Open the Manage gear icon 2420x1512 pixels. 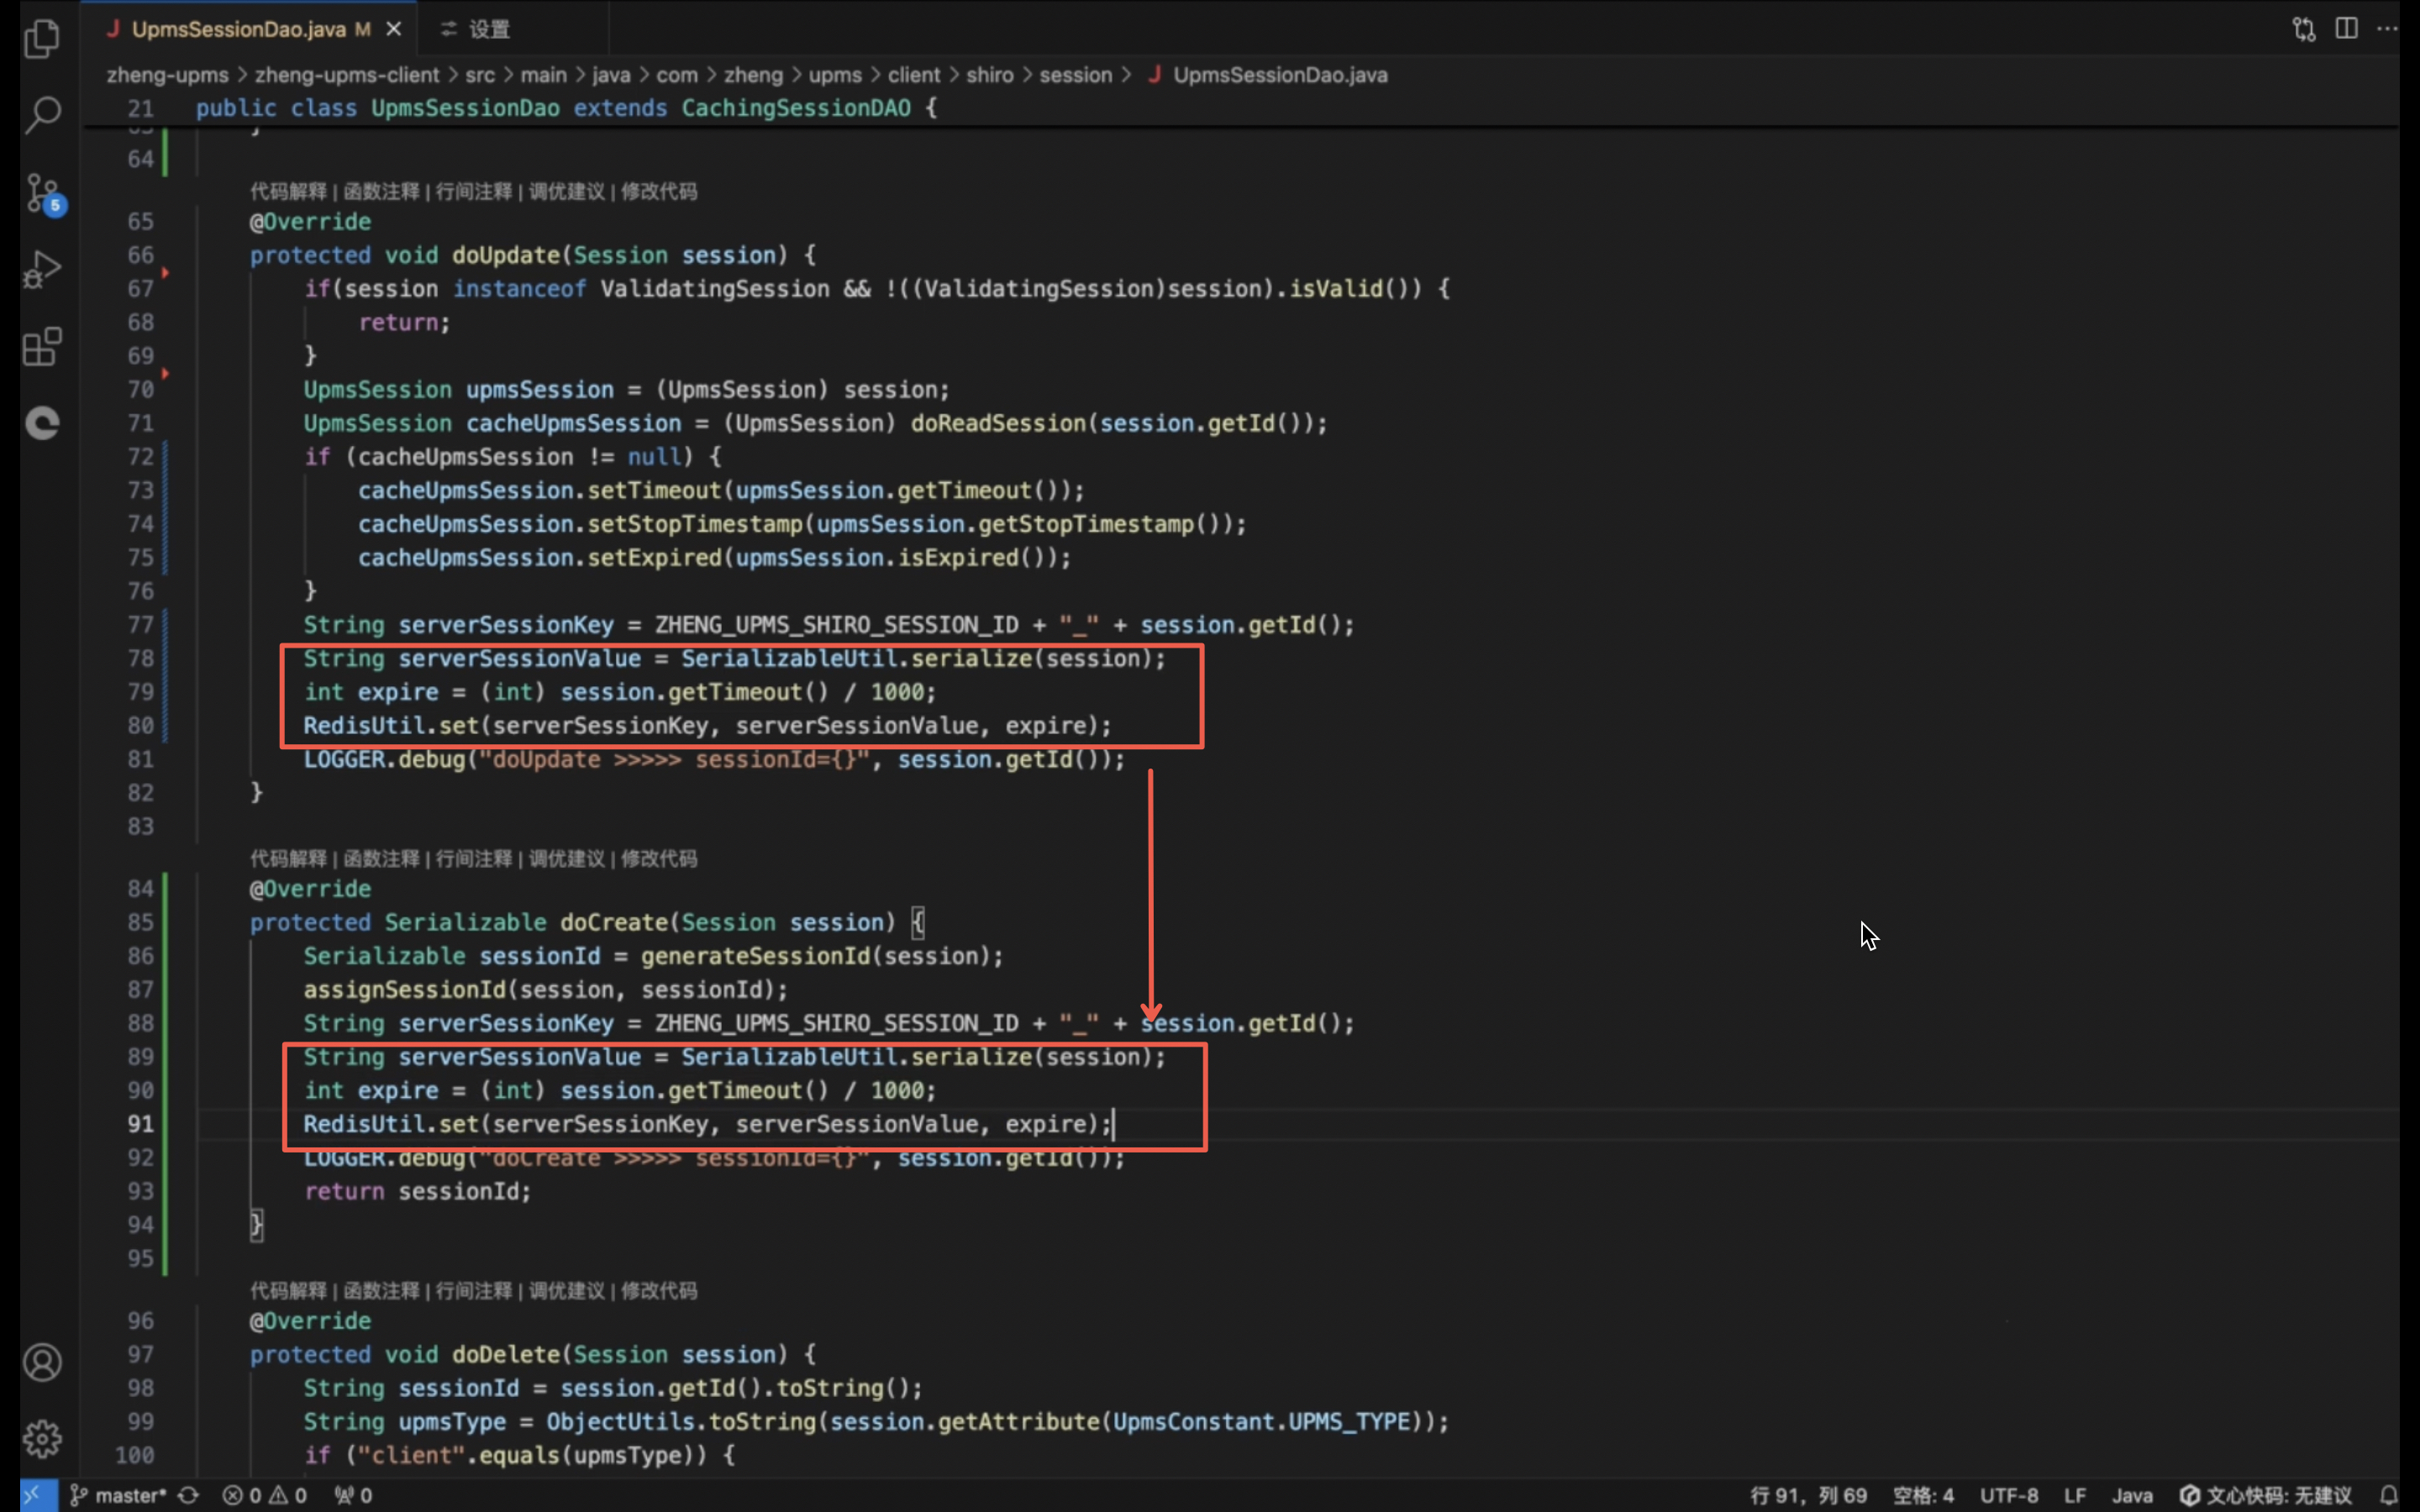click(42, 1438)
